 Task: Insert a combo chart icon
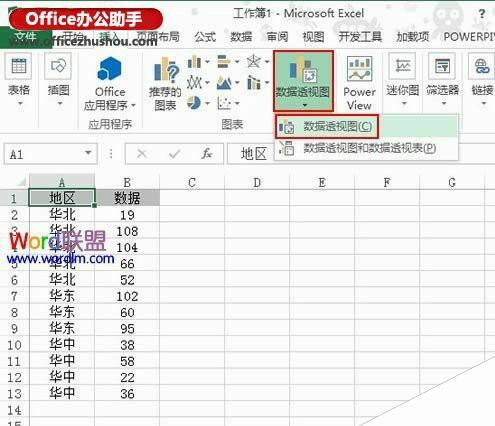[x=254, y=82]
